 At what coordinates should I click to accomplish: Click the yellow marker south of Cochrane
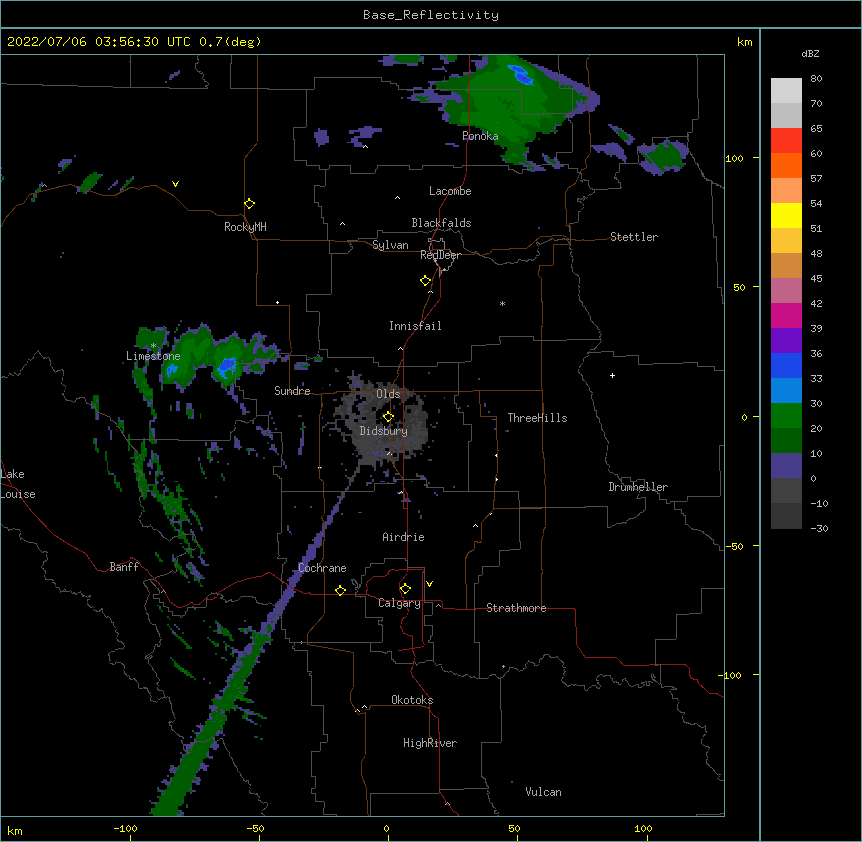340,590
